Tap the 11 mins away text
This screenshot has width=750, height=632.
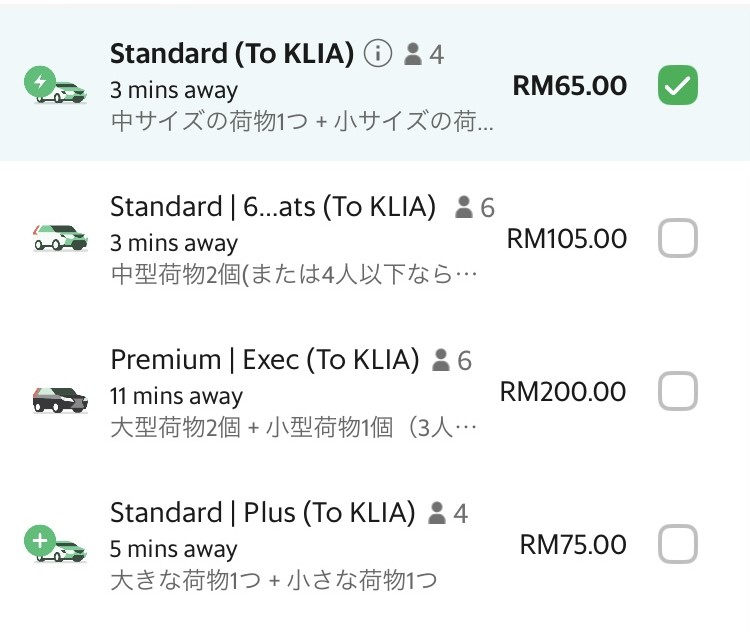[176, 397]
